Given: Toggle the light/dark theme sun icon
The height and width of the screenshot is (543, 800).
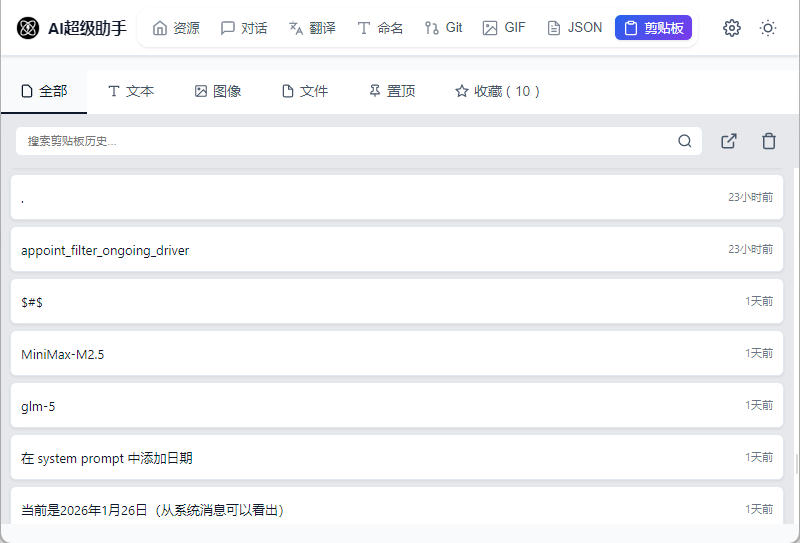Looking at the screenshot, I should tap(768, 28).
